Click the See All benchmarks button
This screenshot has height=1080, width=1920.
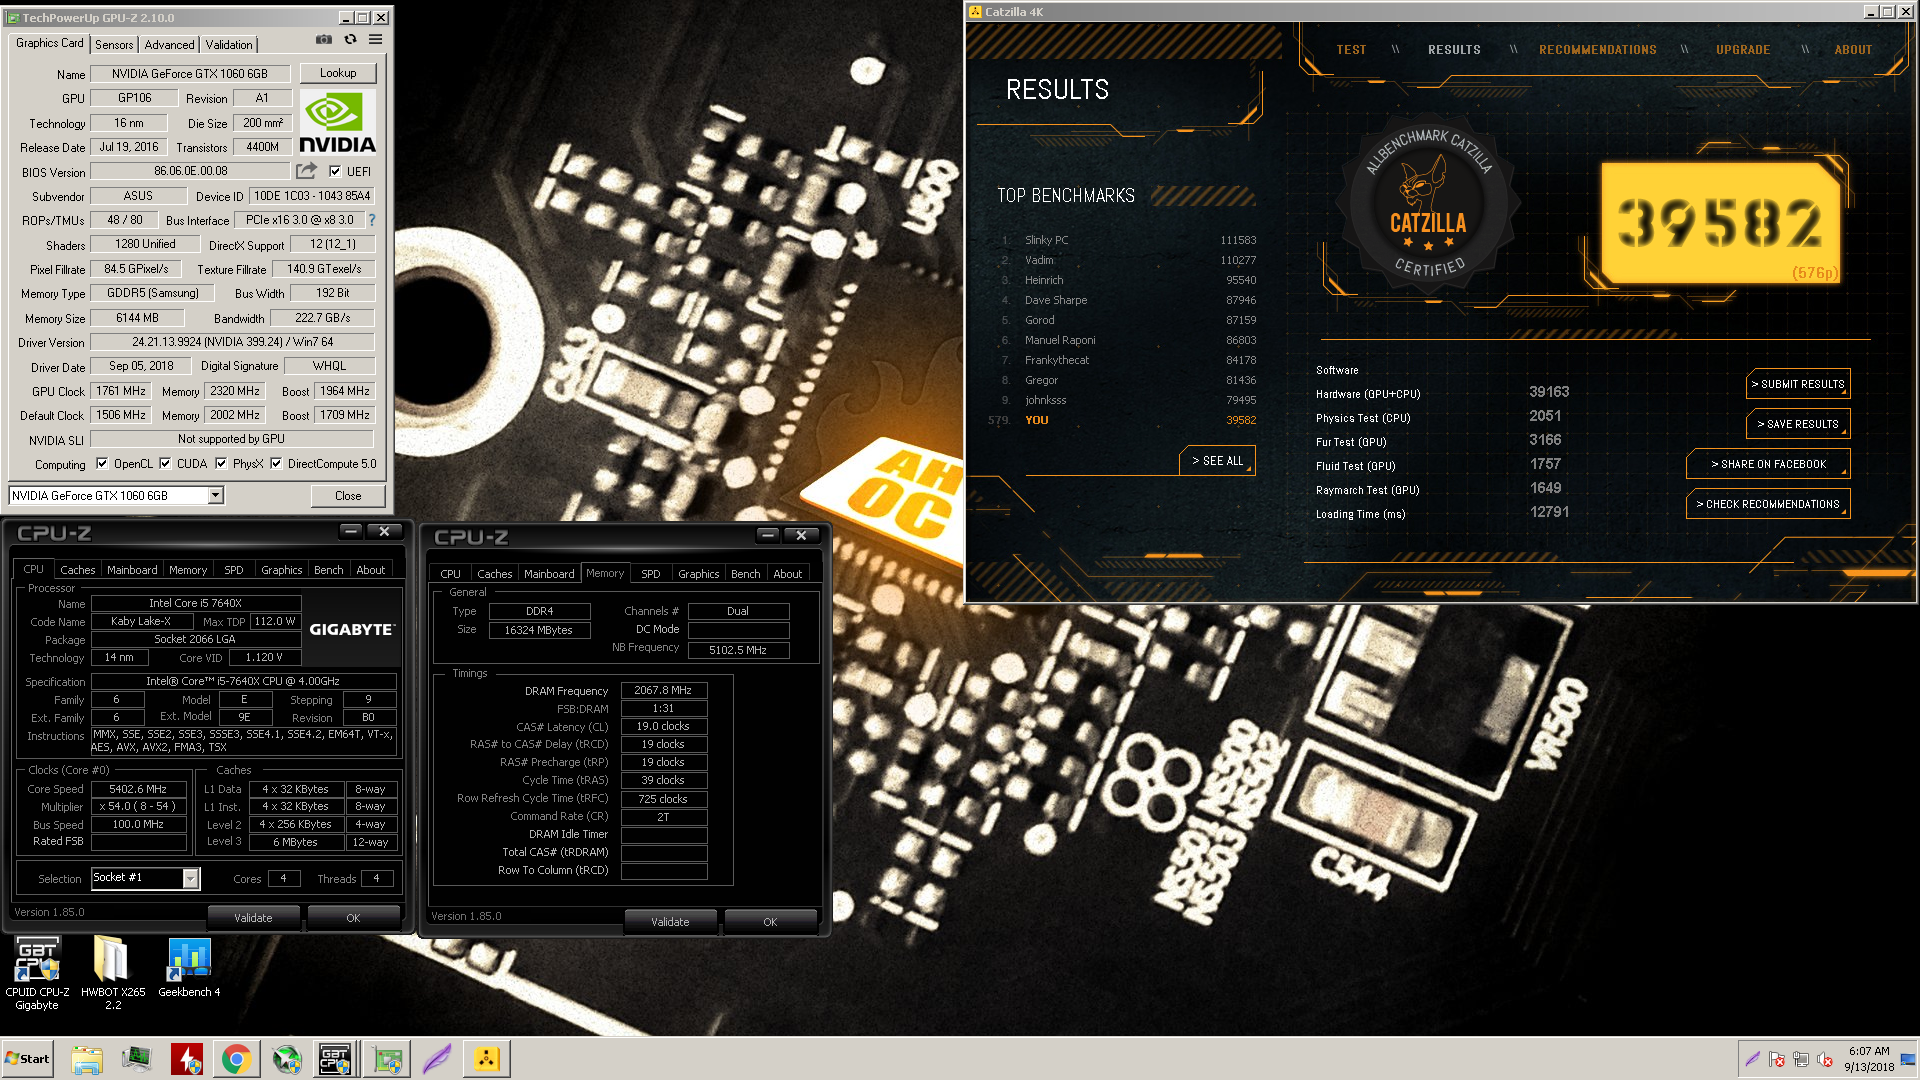click(1217, 461)
